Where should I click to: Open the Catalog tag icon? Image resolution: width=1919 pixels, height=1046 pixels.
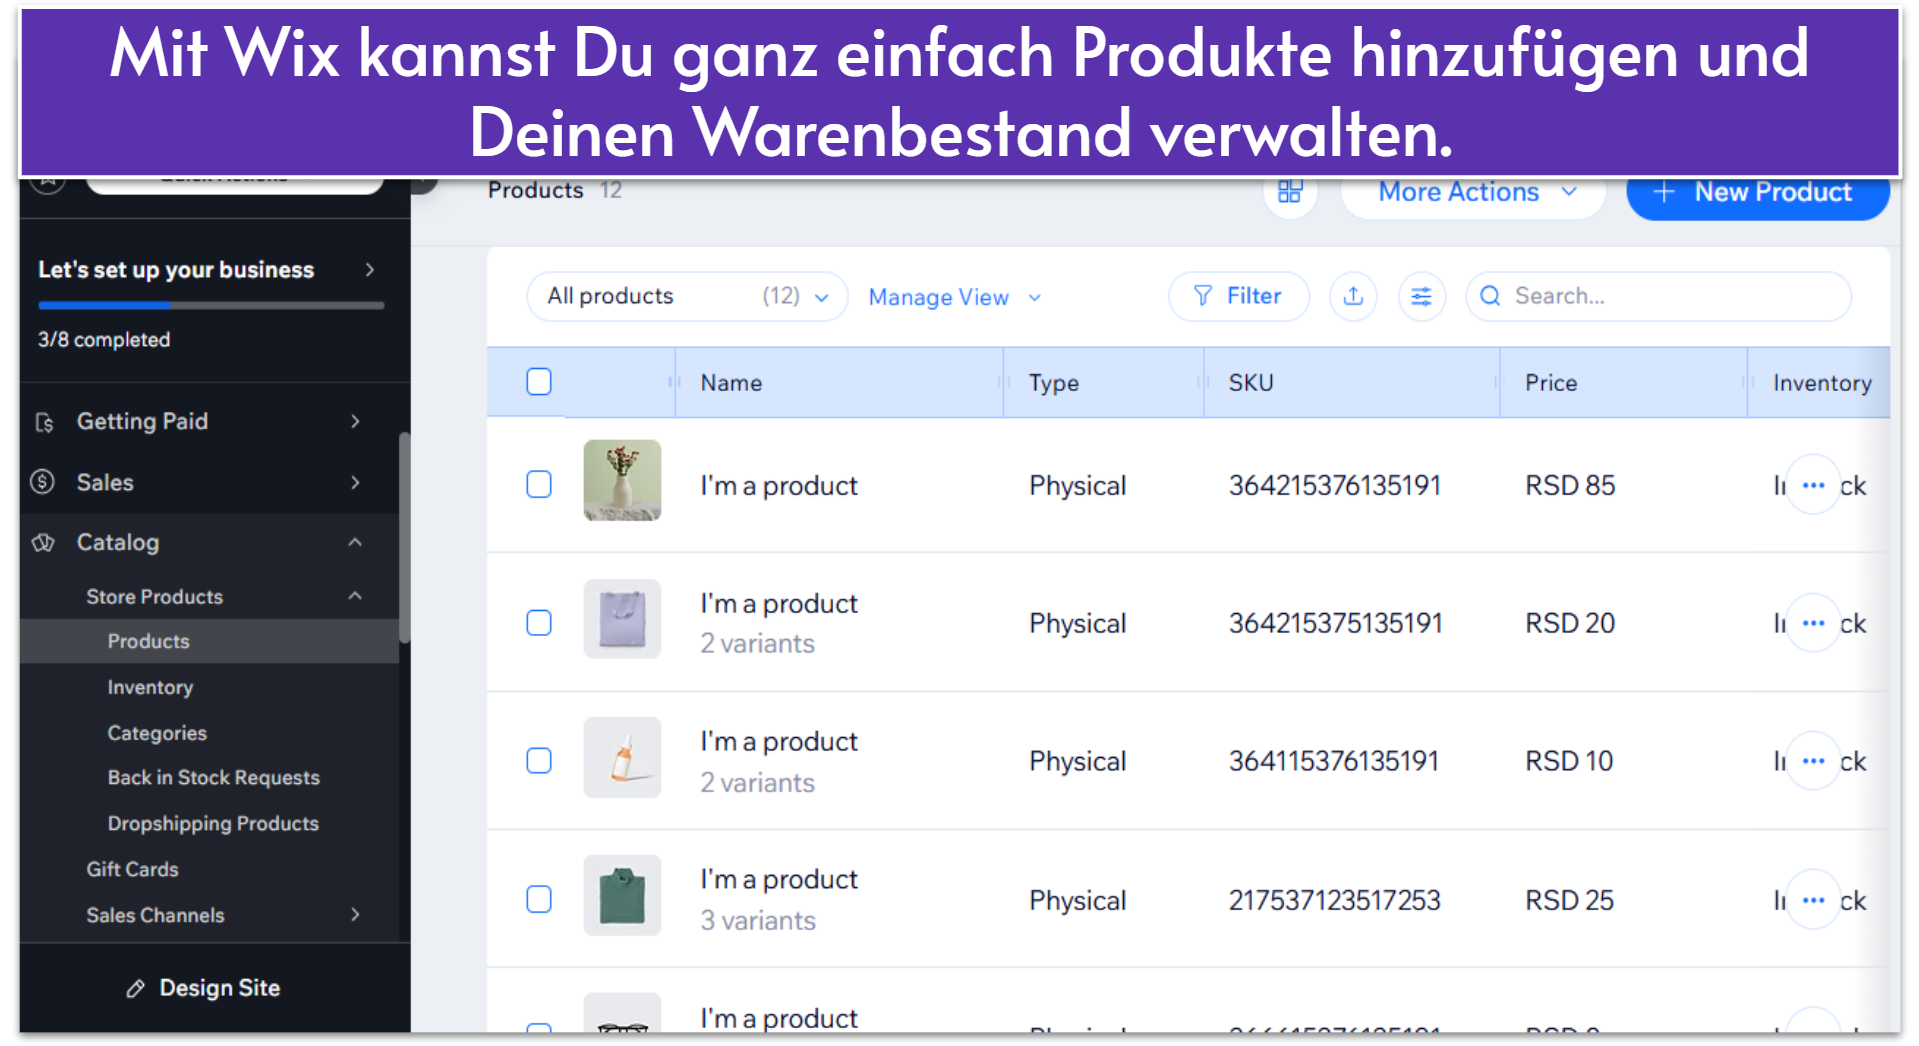click(x=43, y=542)
